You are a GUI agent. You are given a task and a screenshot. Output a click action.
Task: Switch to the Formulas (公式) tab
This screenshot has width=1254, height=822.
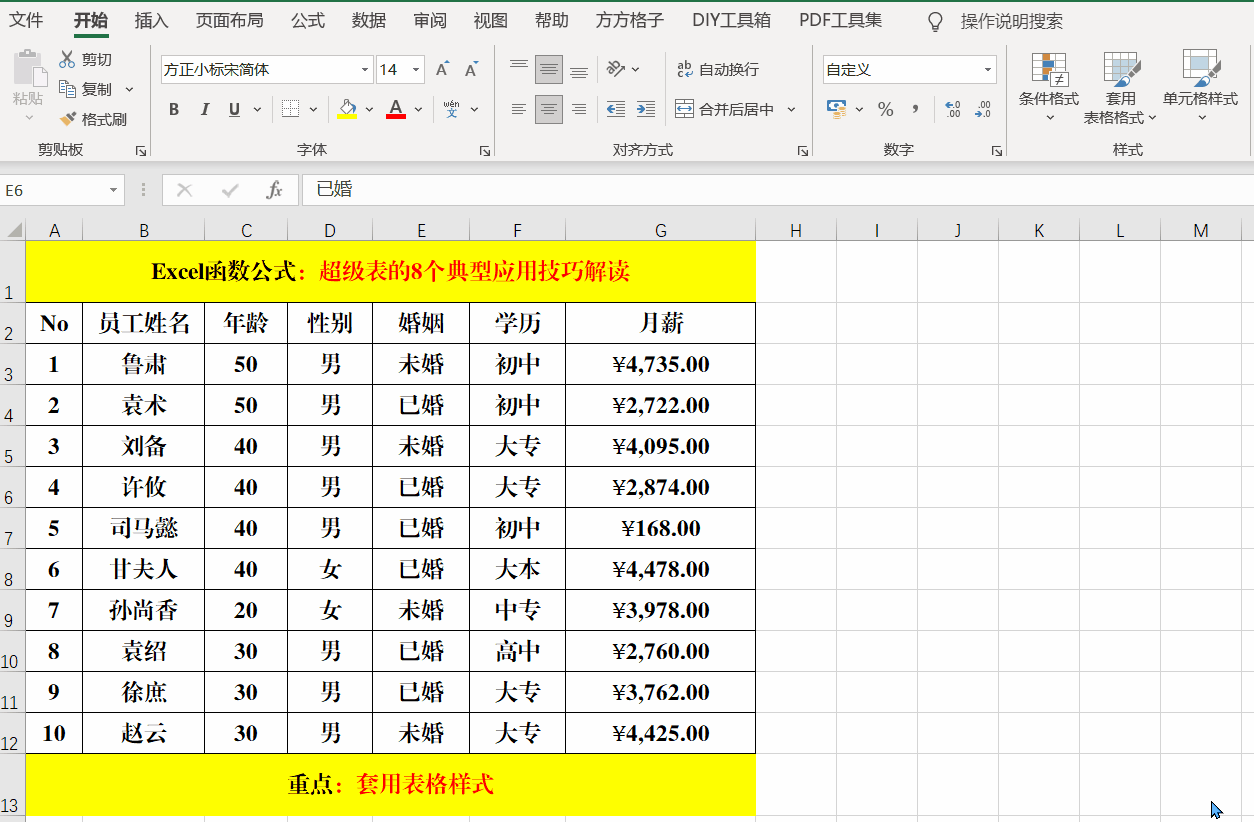(308, 20)
